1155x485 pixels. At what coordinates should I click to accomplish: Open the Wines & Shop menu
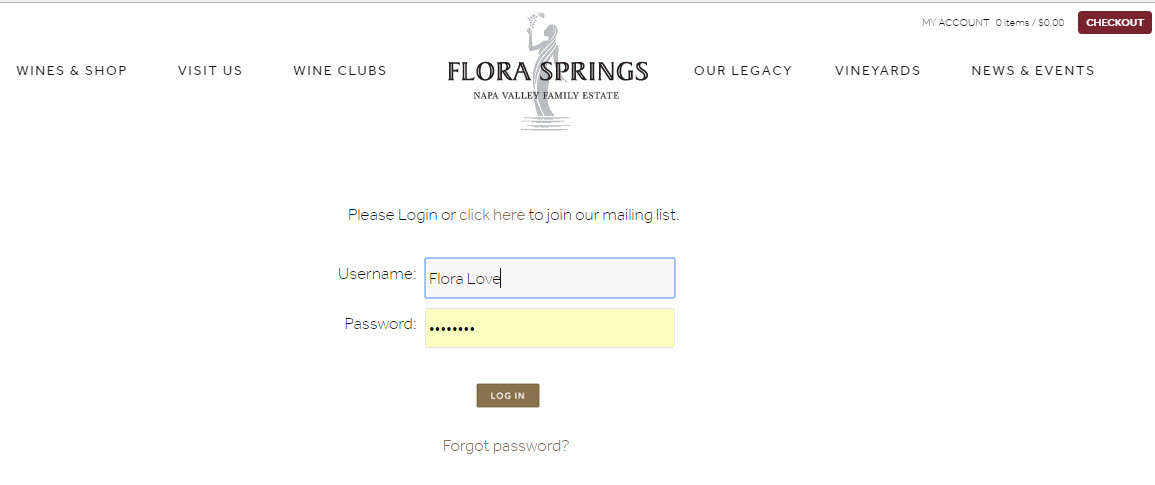[71, 71]
